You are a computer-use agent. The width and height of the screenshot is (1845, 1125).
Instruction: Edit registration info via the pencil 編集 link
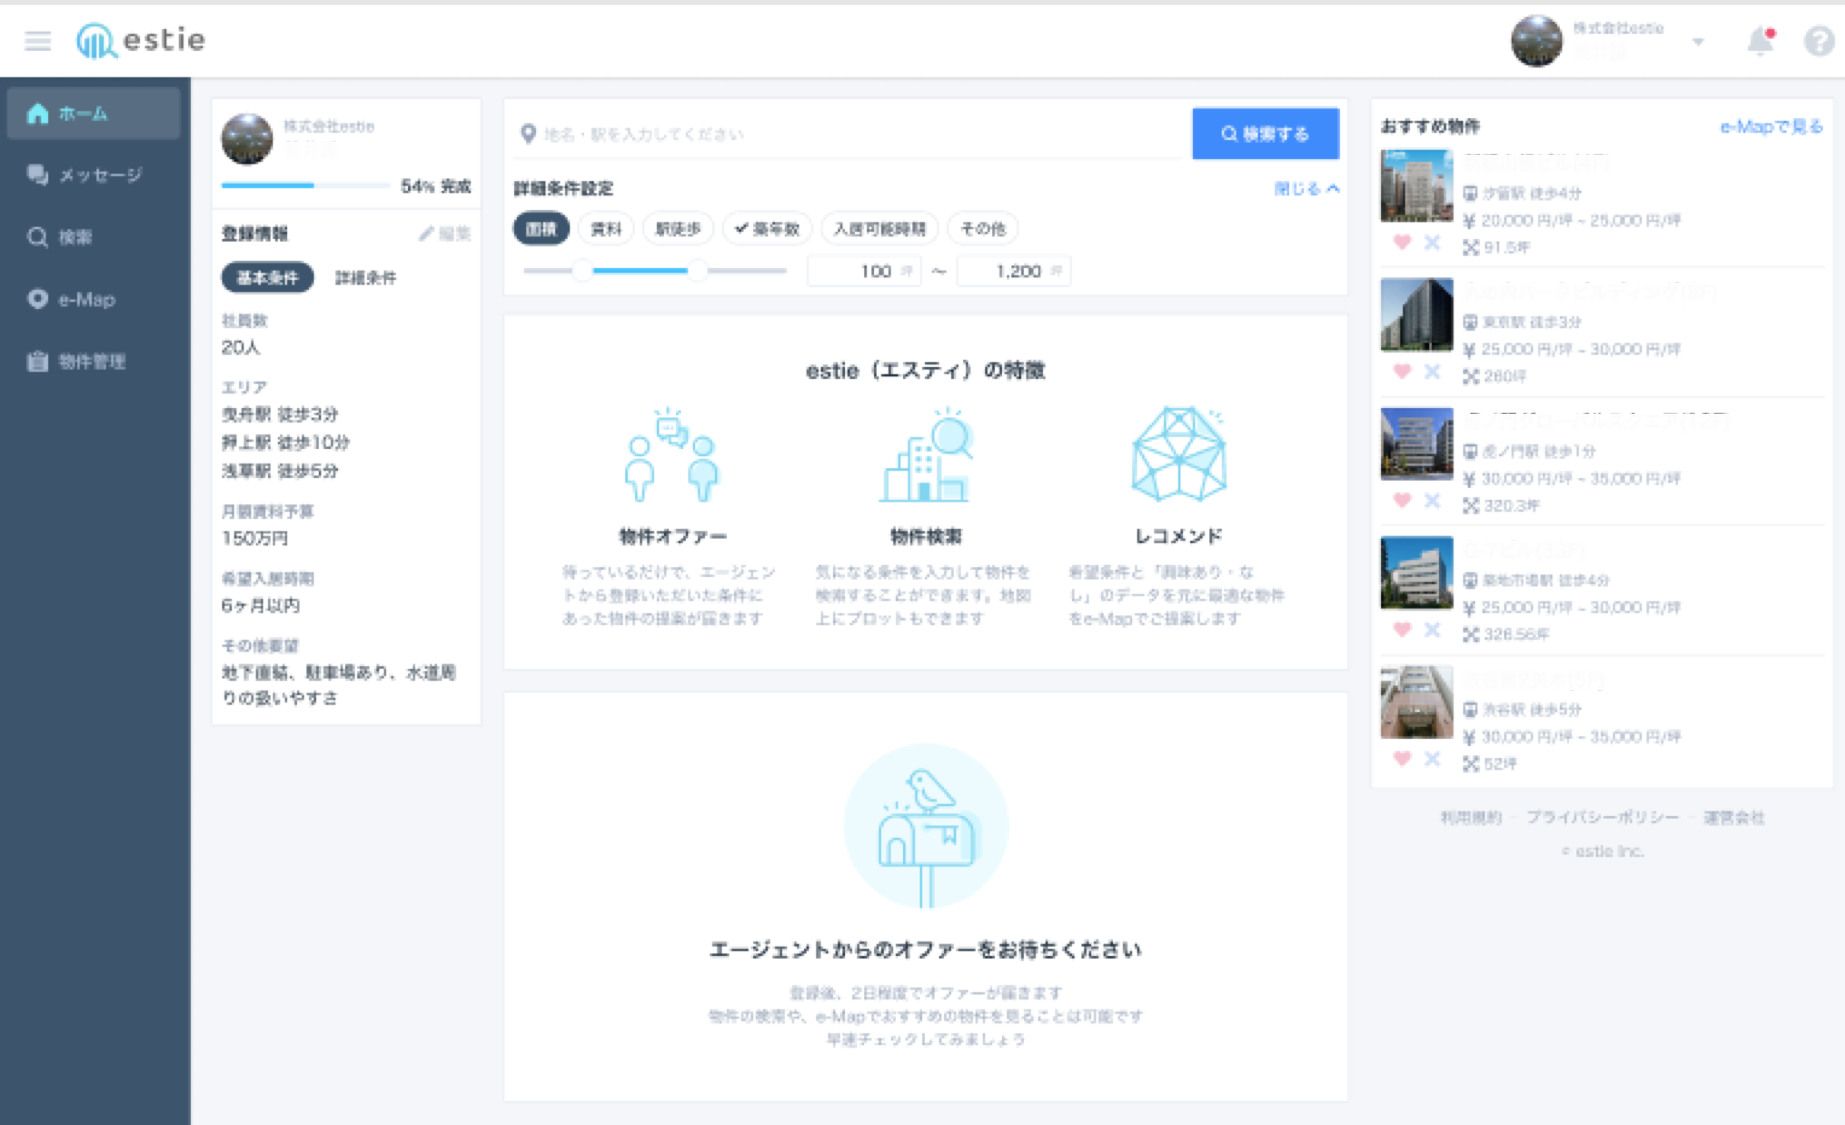445,233
